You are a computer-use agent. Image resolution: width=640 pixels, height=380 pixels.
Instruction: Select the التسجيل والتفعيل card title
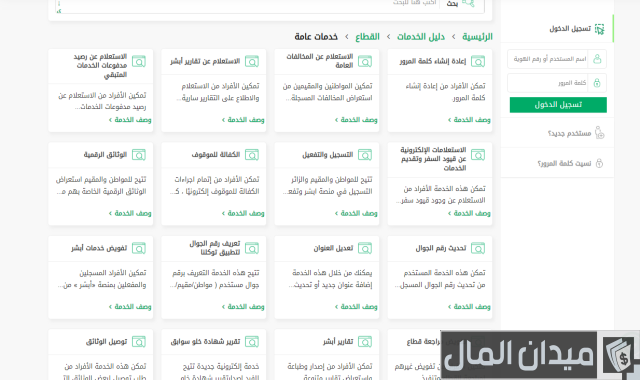pos(327,155)
